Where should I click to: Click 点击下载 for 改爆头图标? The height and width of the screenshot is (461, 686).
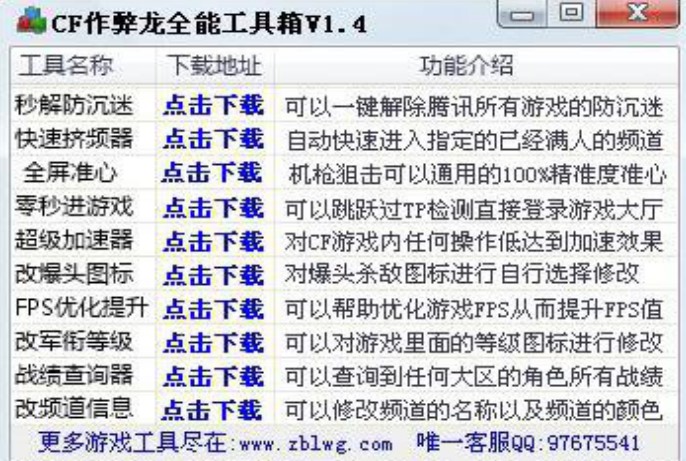point(214,275)
